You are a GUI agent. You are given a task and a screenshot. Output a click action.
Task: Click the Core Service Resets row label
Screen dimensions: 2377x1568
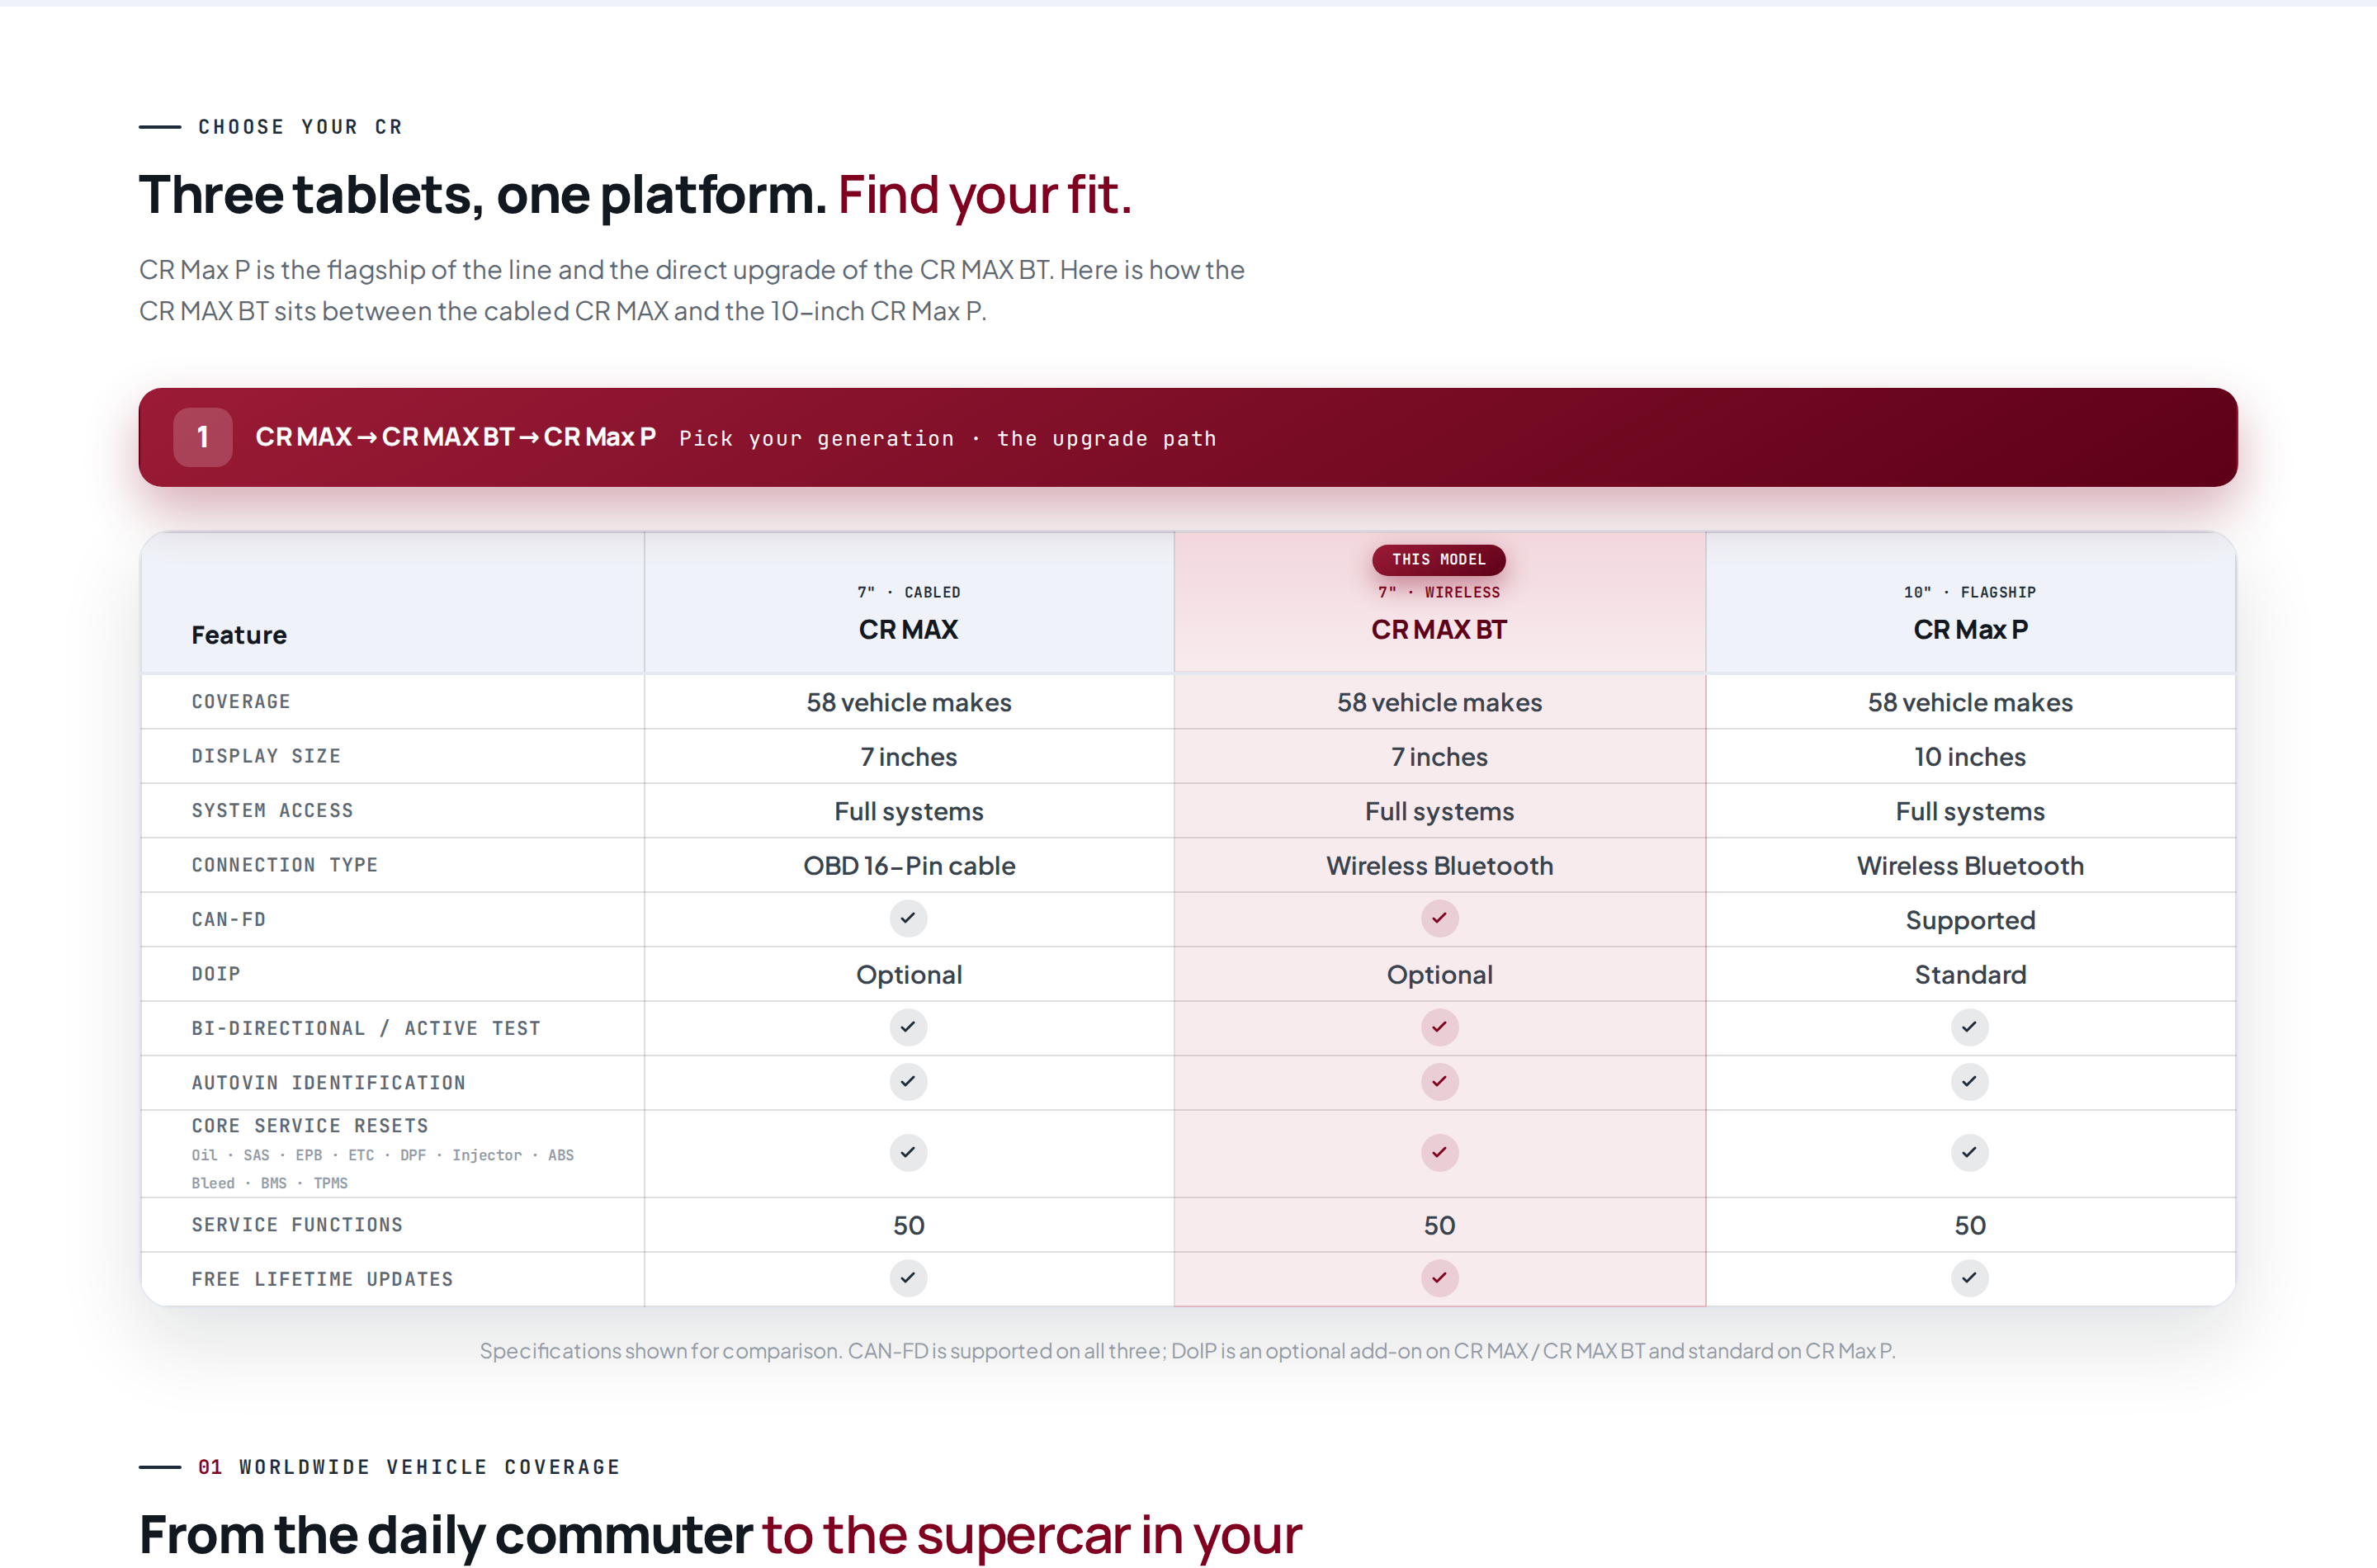point(310,1126)
